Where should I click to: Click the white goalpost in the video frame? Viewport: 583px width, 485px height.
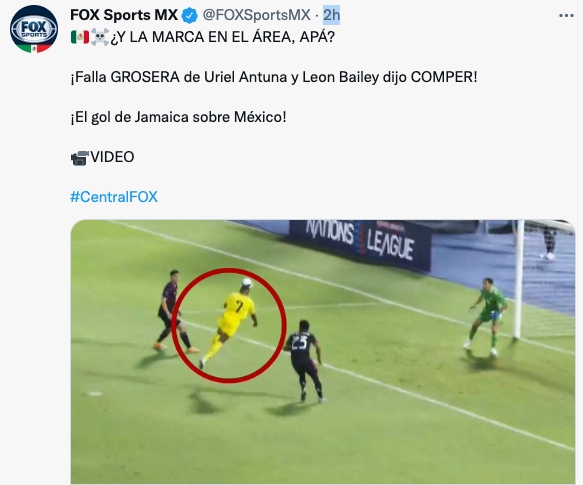tap(518, 279)
